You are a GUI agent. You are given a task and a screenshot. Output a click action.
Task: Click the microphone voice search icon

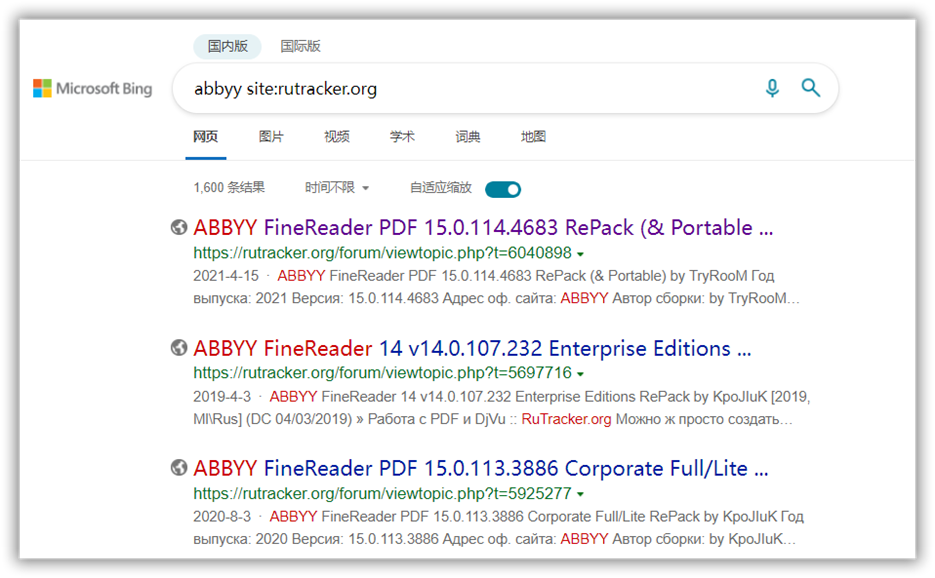[772, 88]
